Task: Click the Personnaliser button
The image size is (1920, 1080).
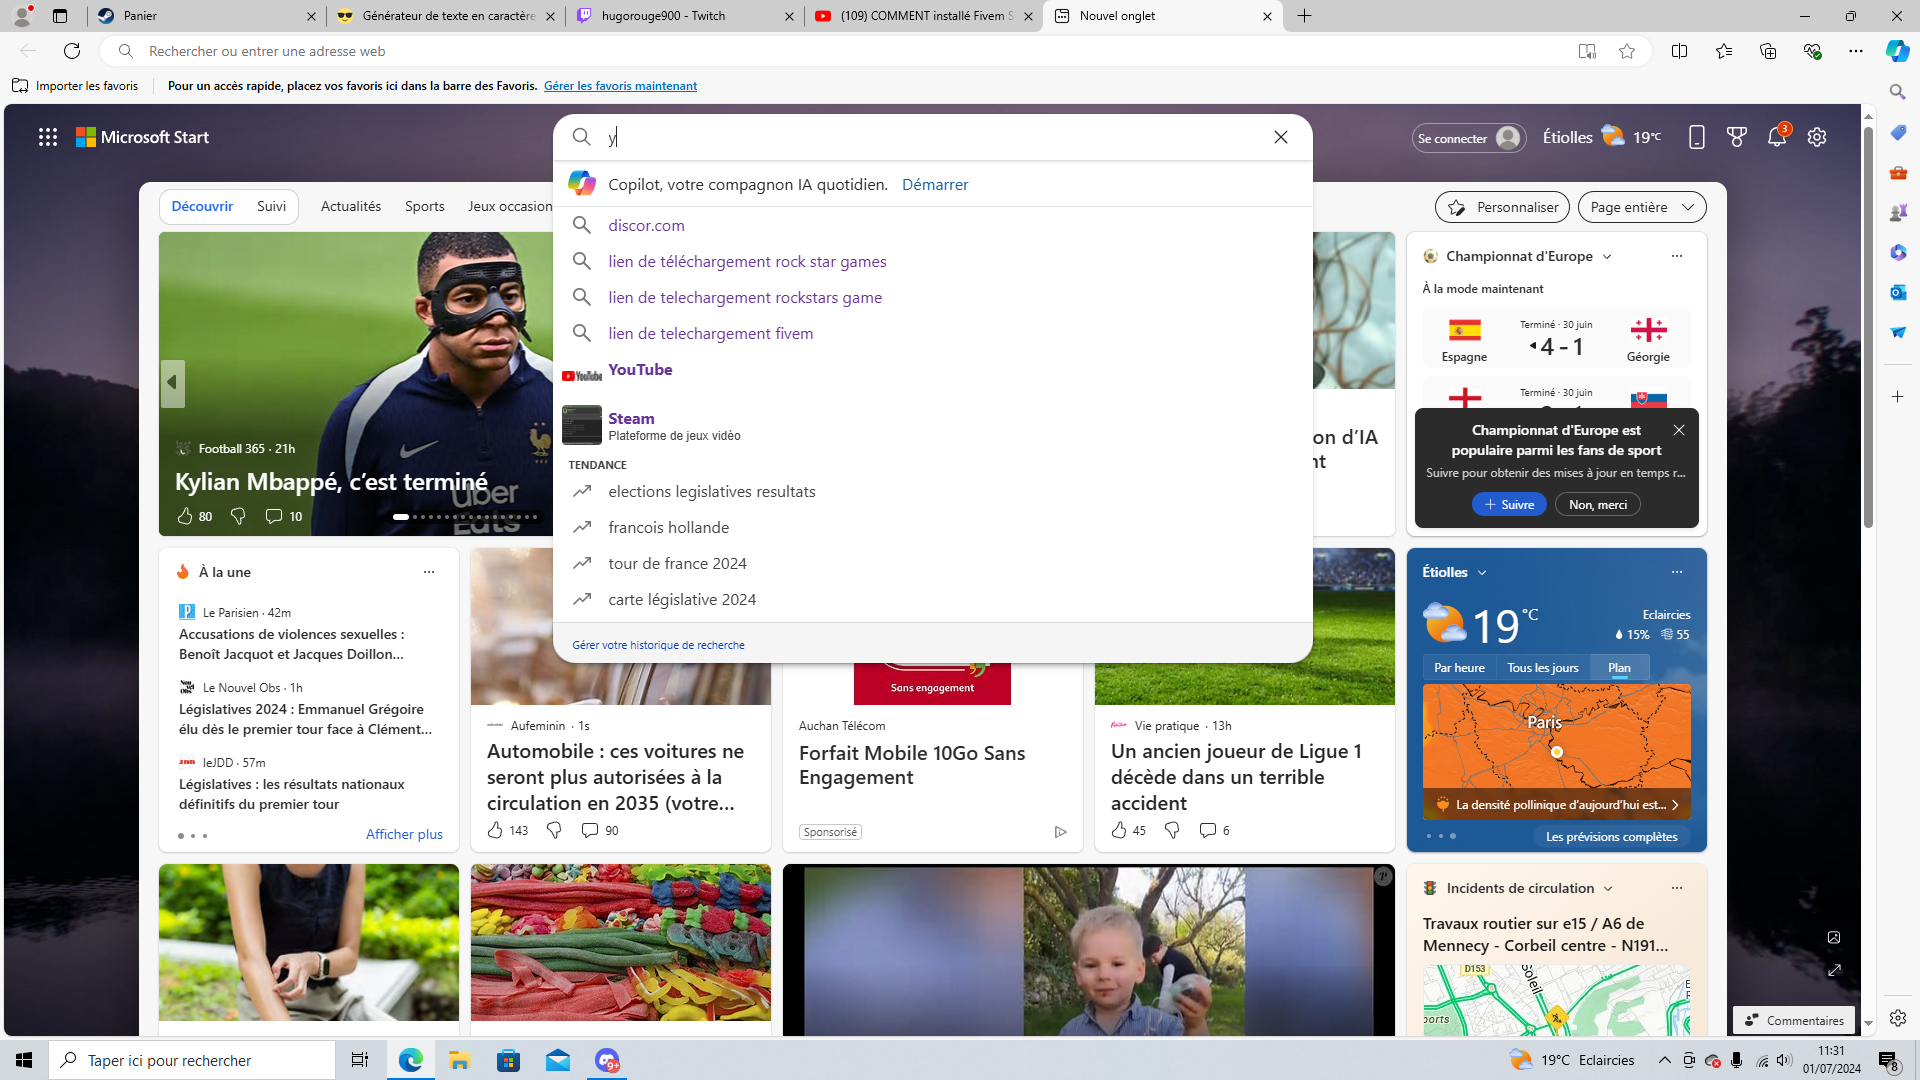Action: pos(1502,207)
